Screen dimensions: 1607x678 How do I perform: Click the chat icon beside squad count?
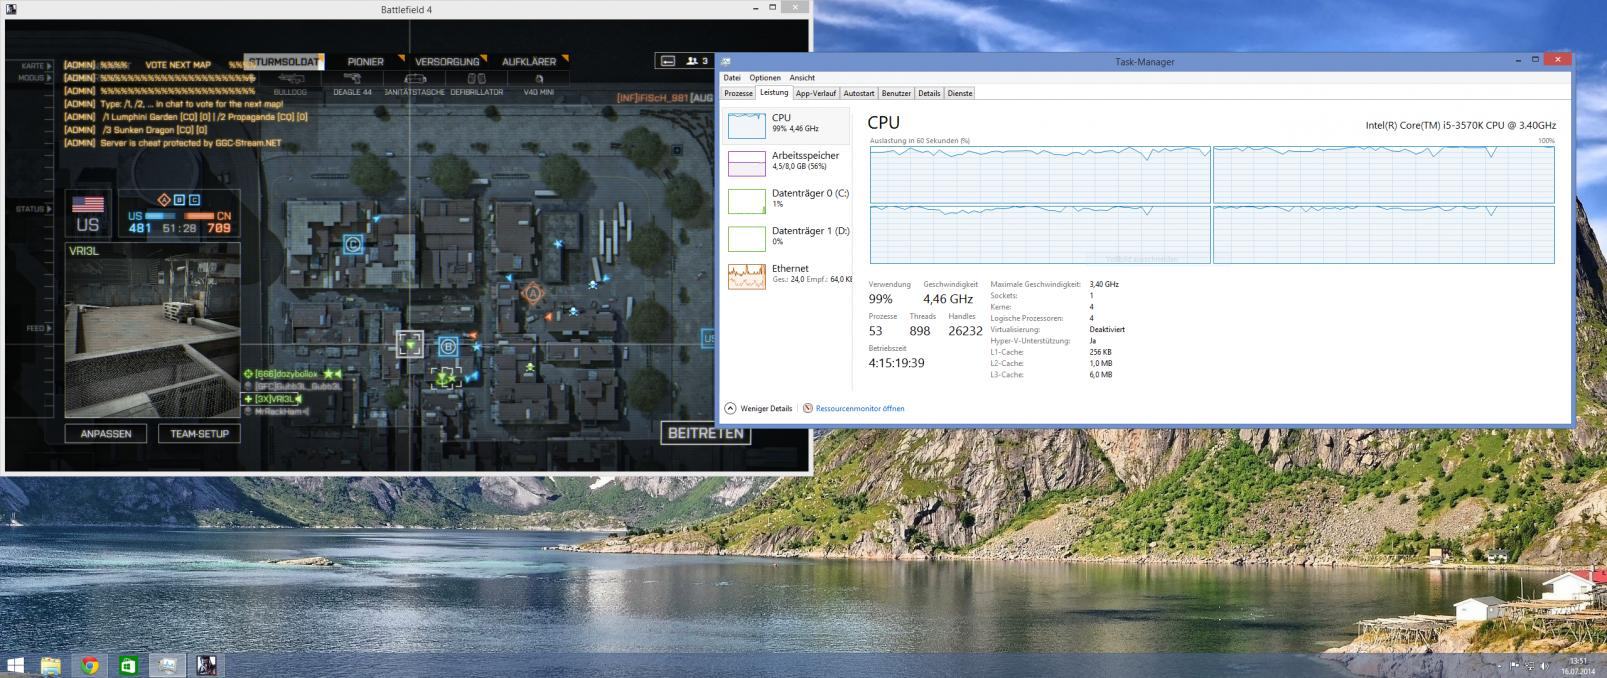(669, 61)
